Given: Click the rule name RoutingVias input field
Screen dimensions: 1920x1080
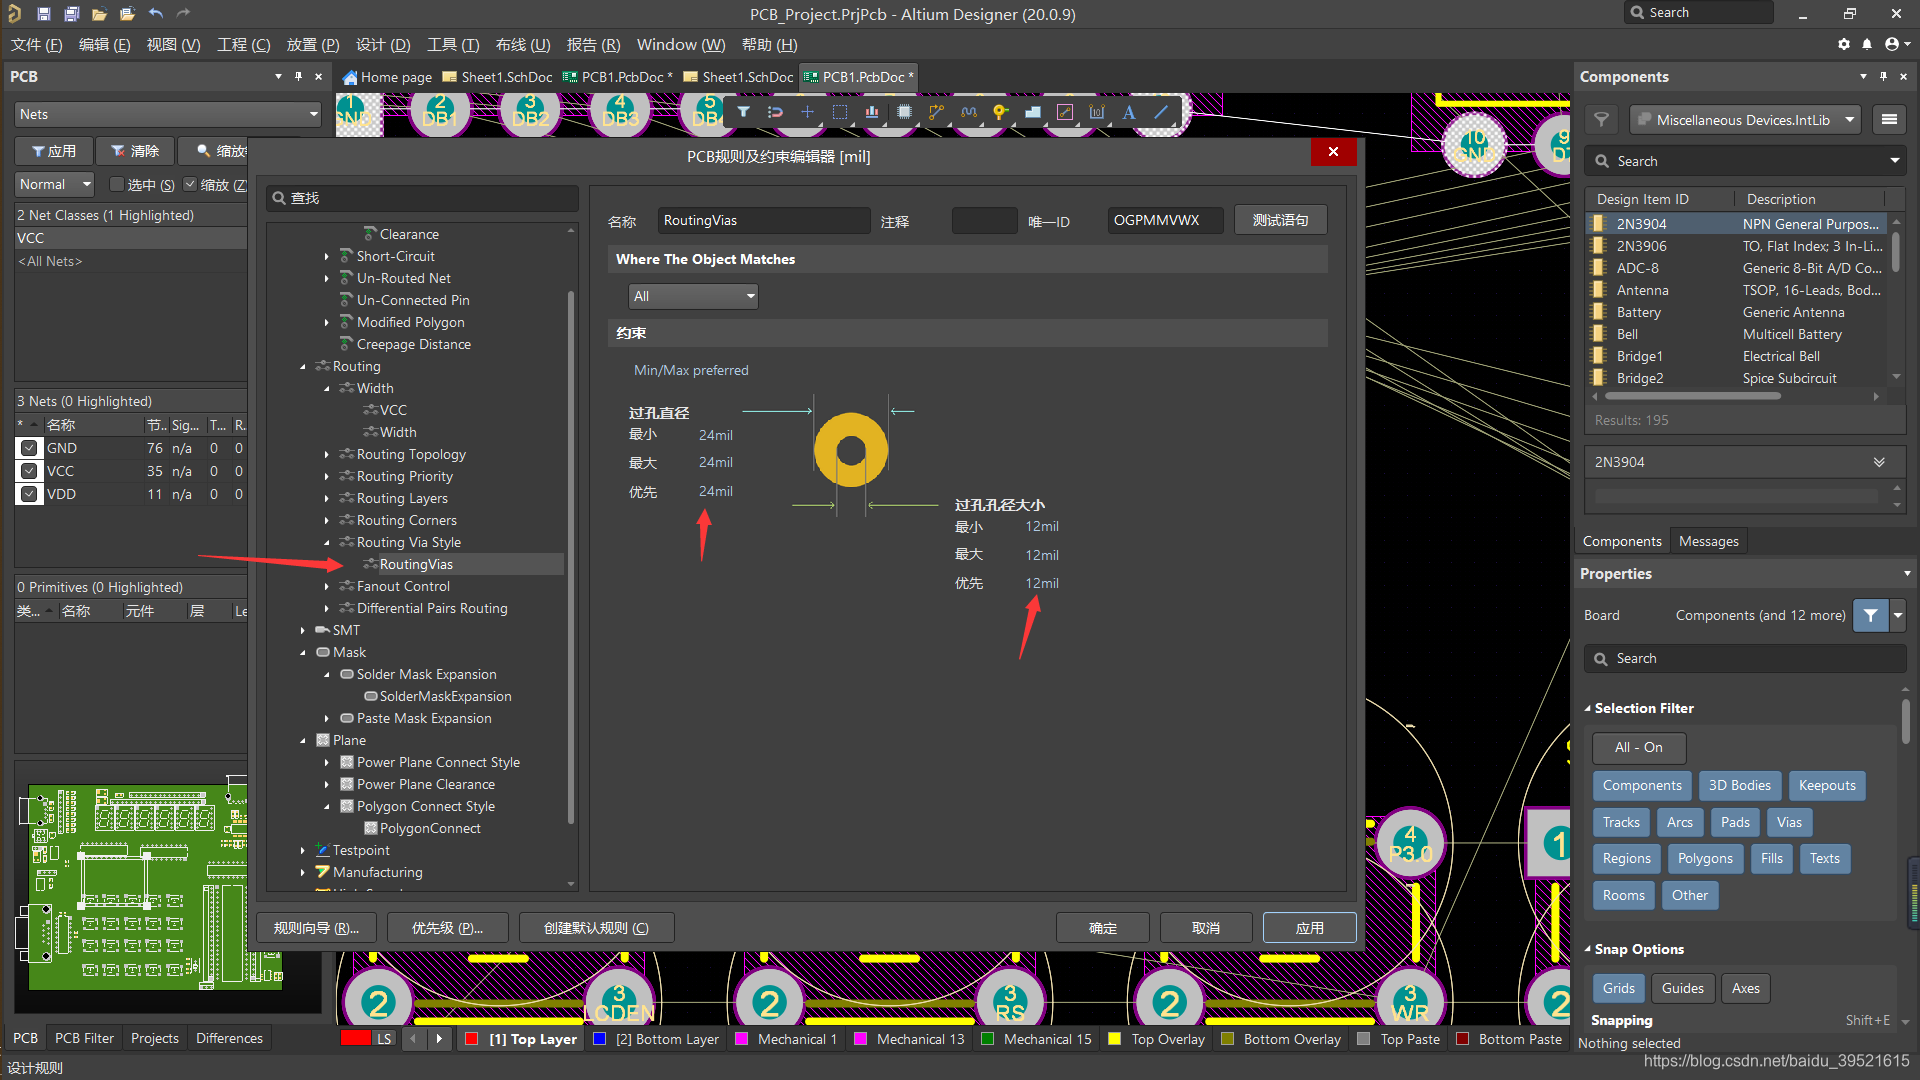Looking at the screenshot, I should point(763,220).
